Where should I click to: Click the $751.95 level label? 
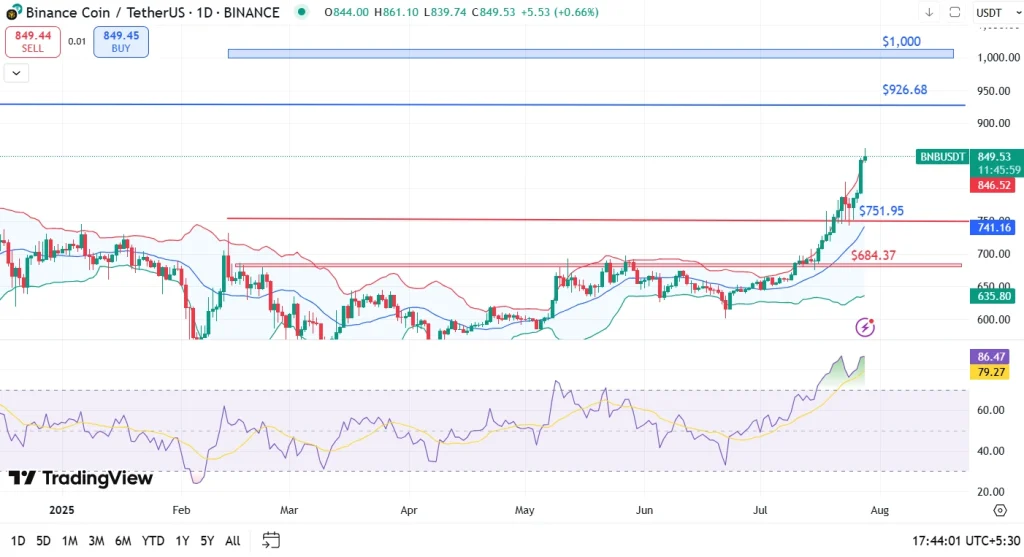[x=882, y=211]
